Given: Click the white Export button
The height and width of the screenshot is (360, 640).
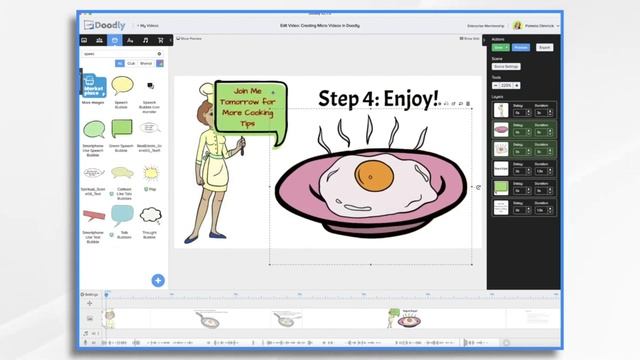Looking at the screenshot, I should point(544,47).
